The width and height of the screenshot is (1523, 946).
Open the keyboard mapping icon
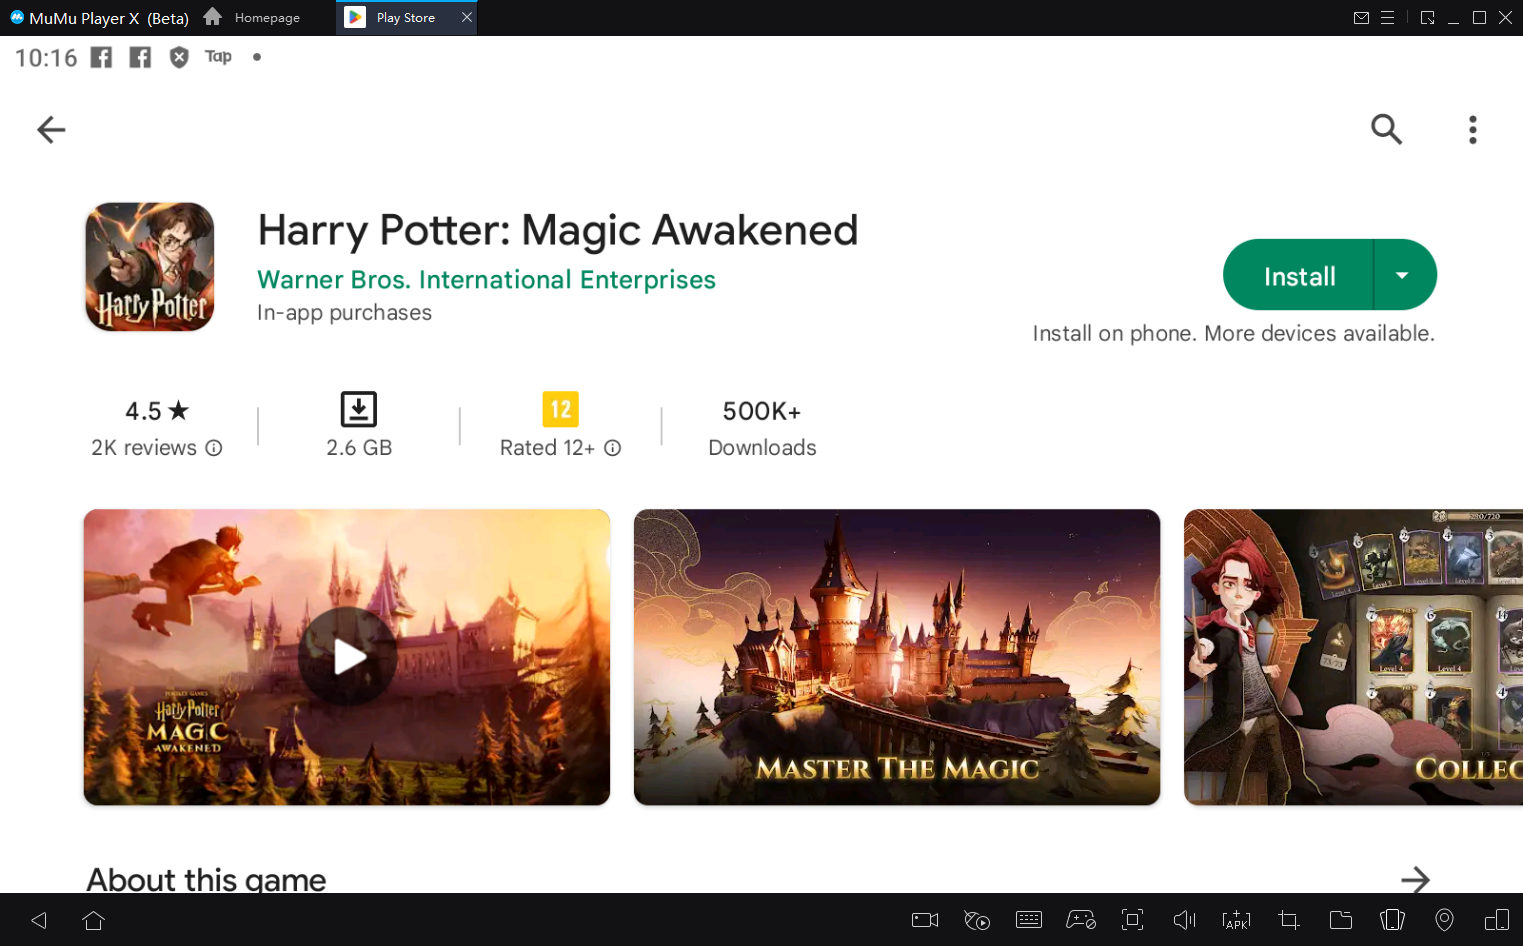(1029, 920)
